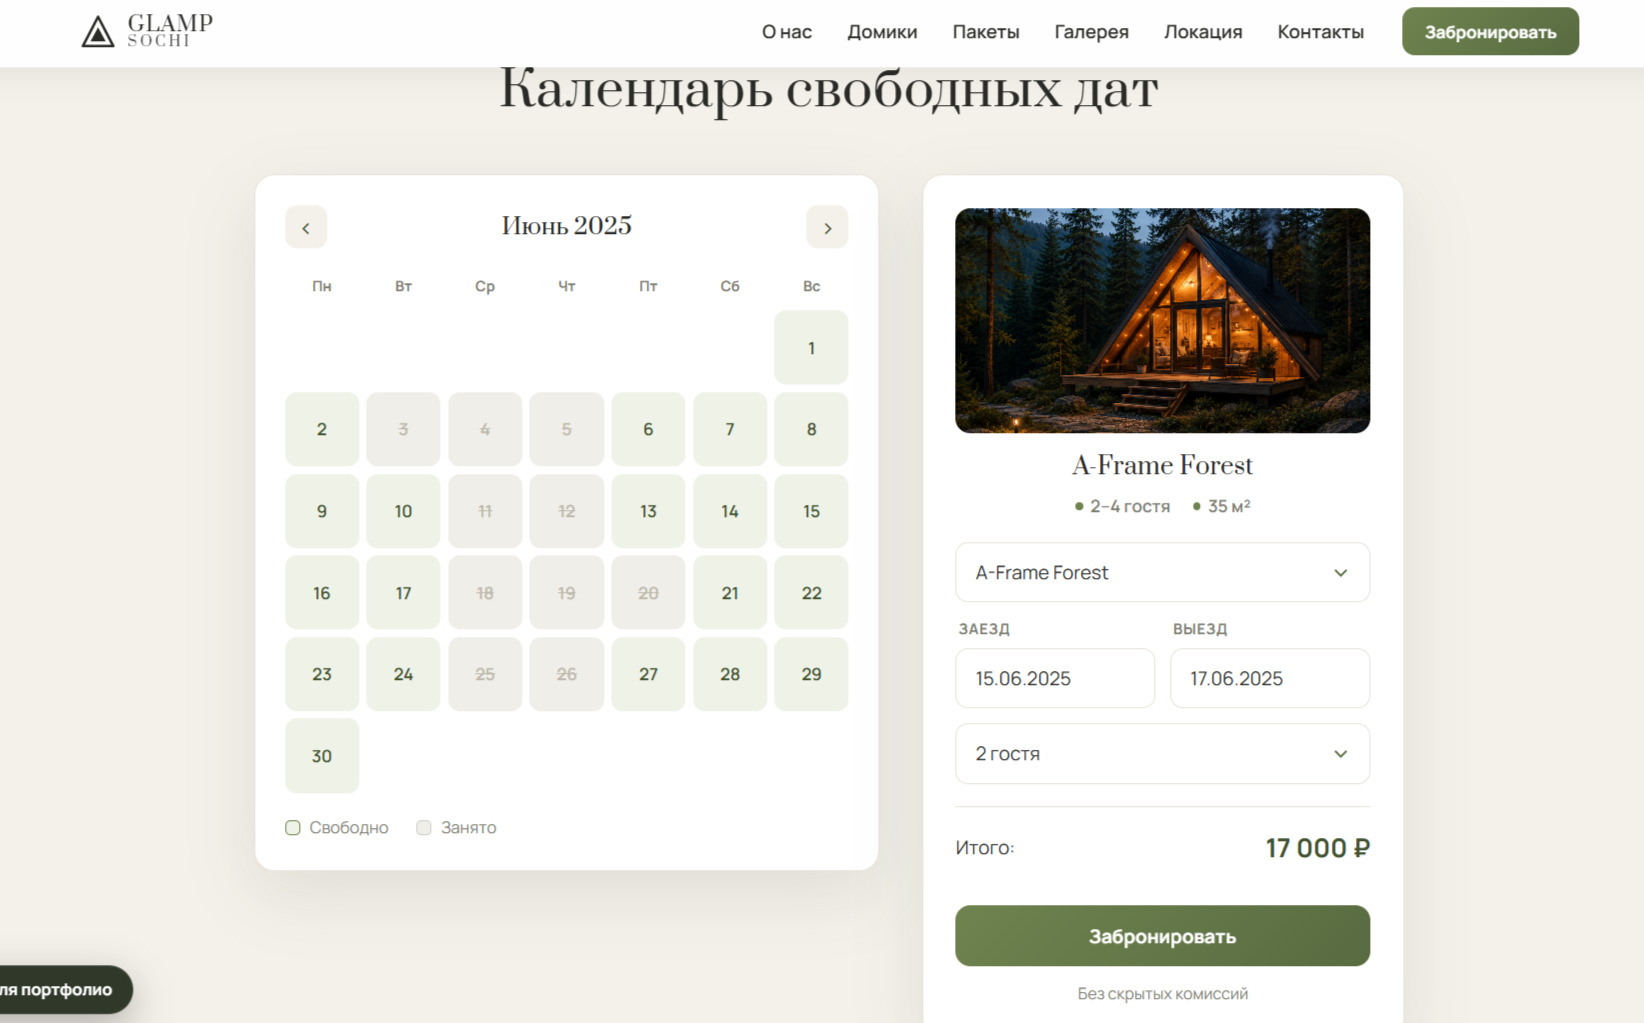1644x1023 pixels.
Task: Select June 24 in the calendar
Action: (403, 674)
